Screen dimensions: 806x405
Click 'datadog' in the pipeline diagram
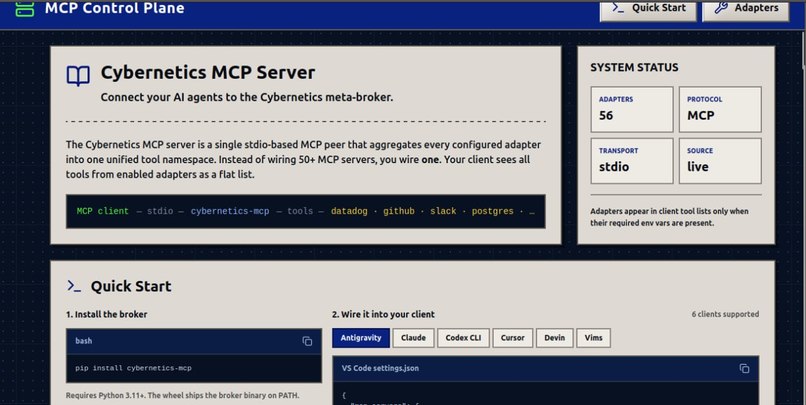[349, 211]
